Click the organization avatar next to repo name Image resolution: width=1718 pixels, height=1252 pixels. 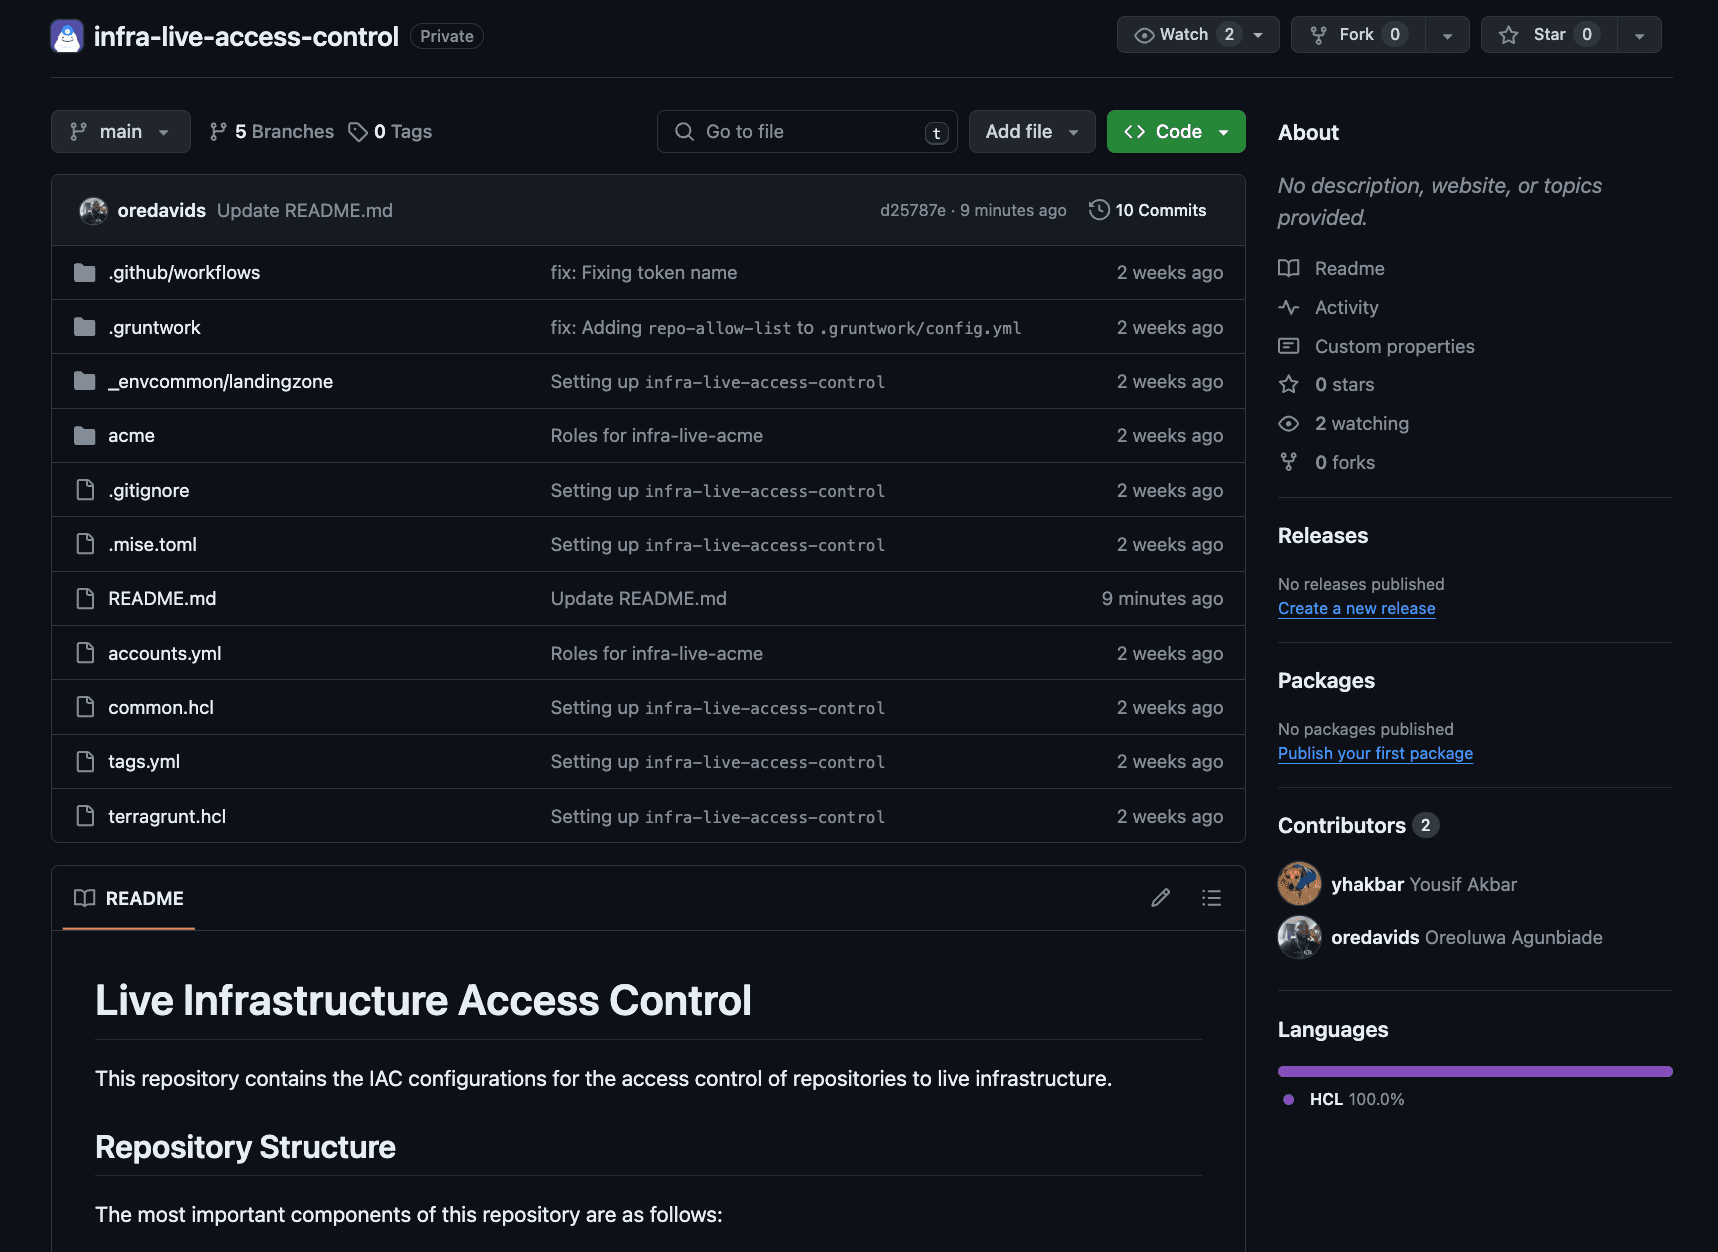(x=67, y=36)
